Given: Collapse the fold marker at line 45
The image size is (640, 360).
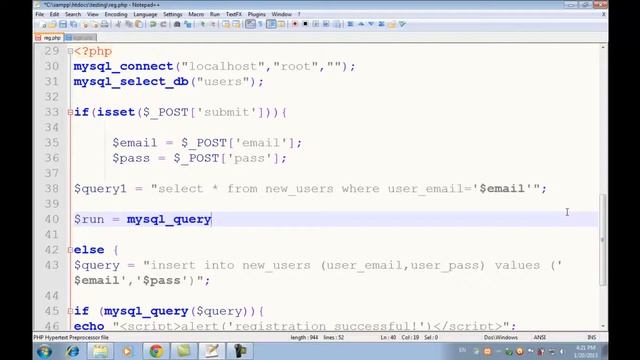Looking at the screenshot, I should tap(70, 311).
